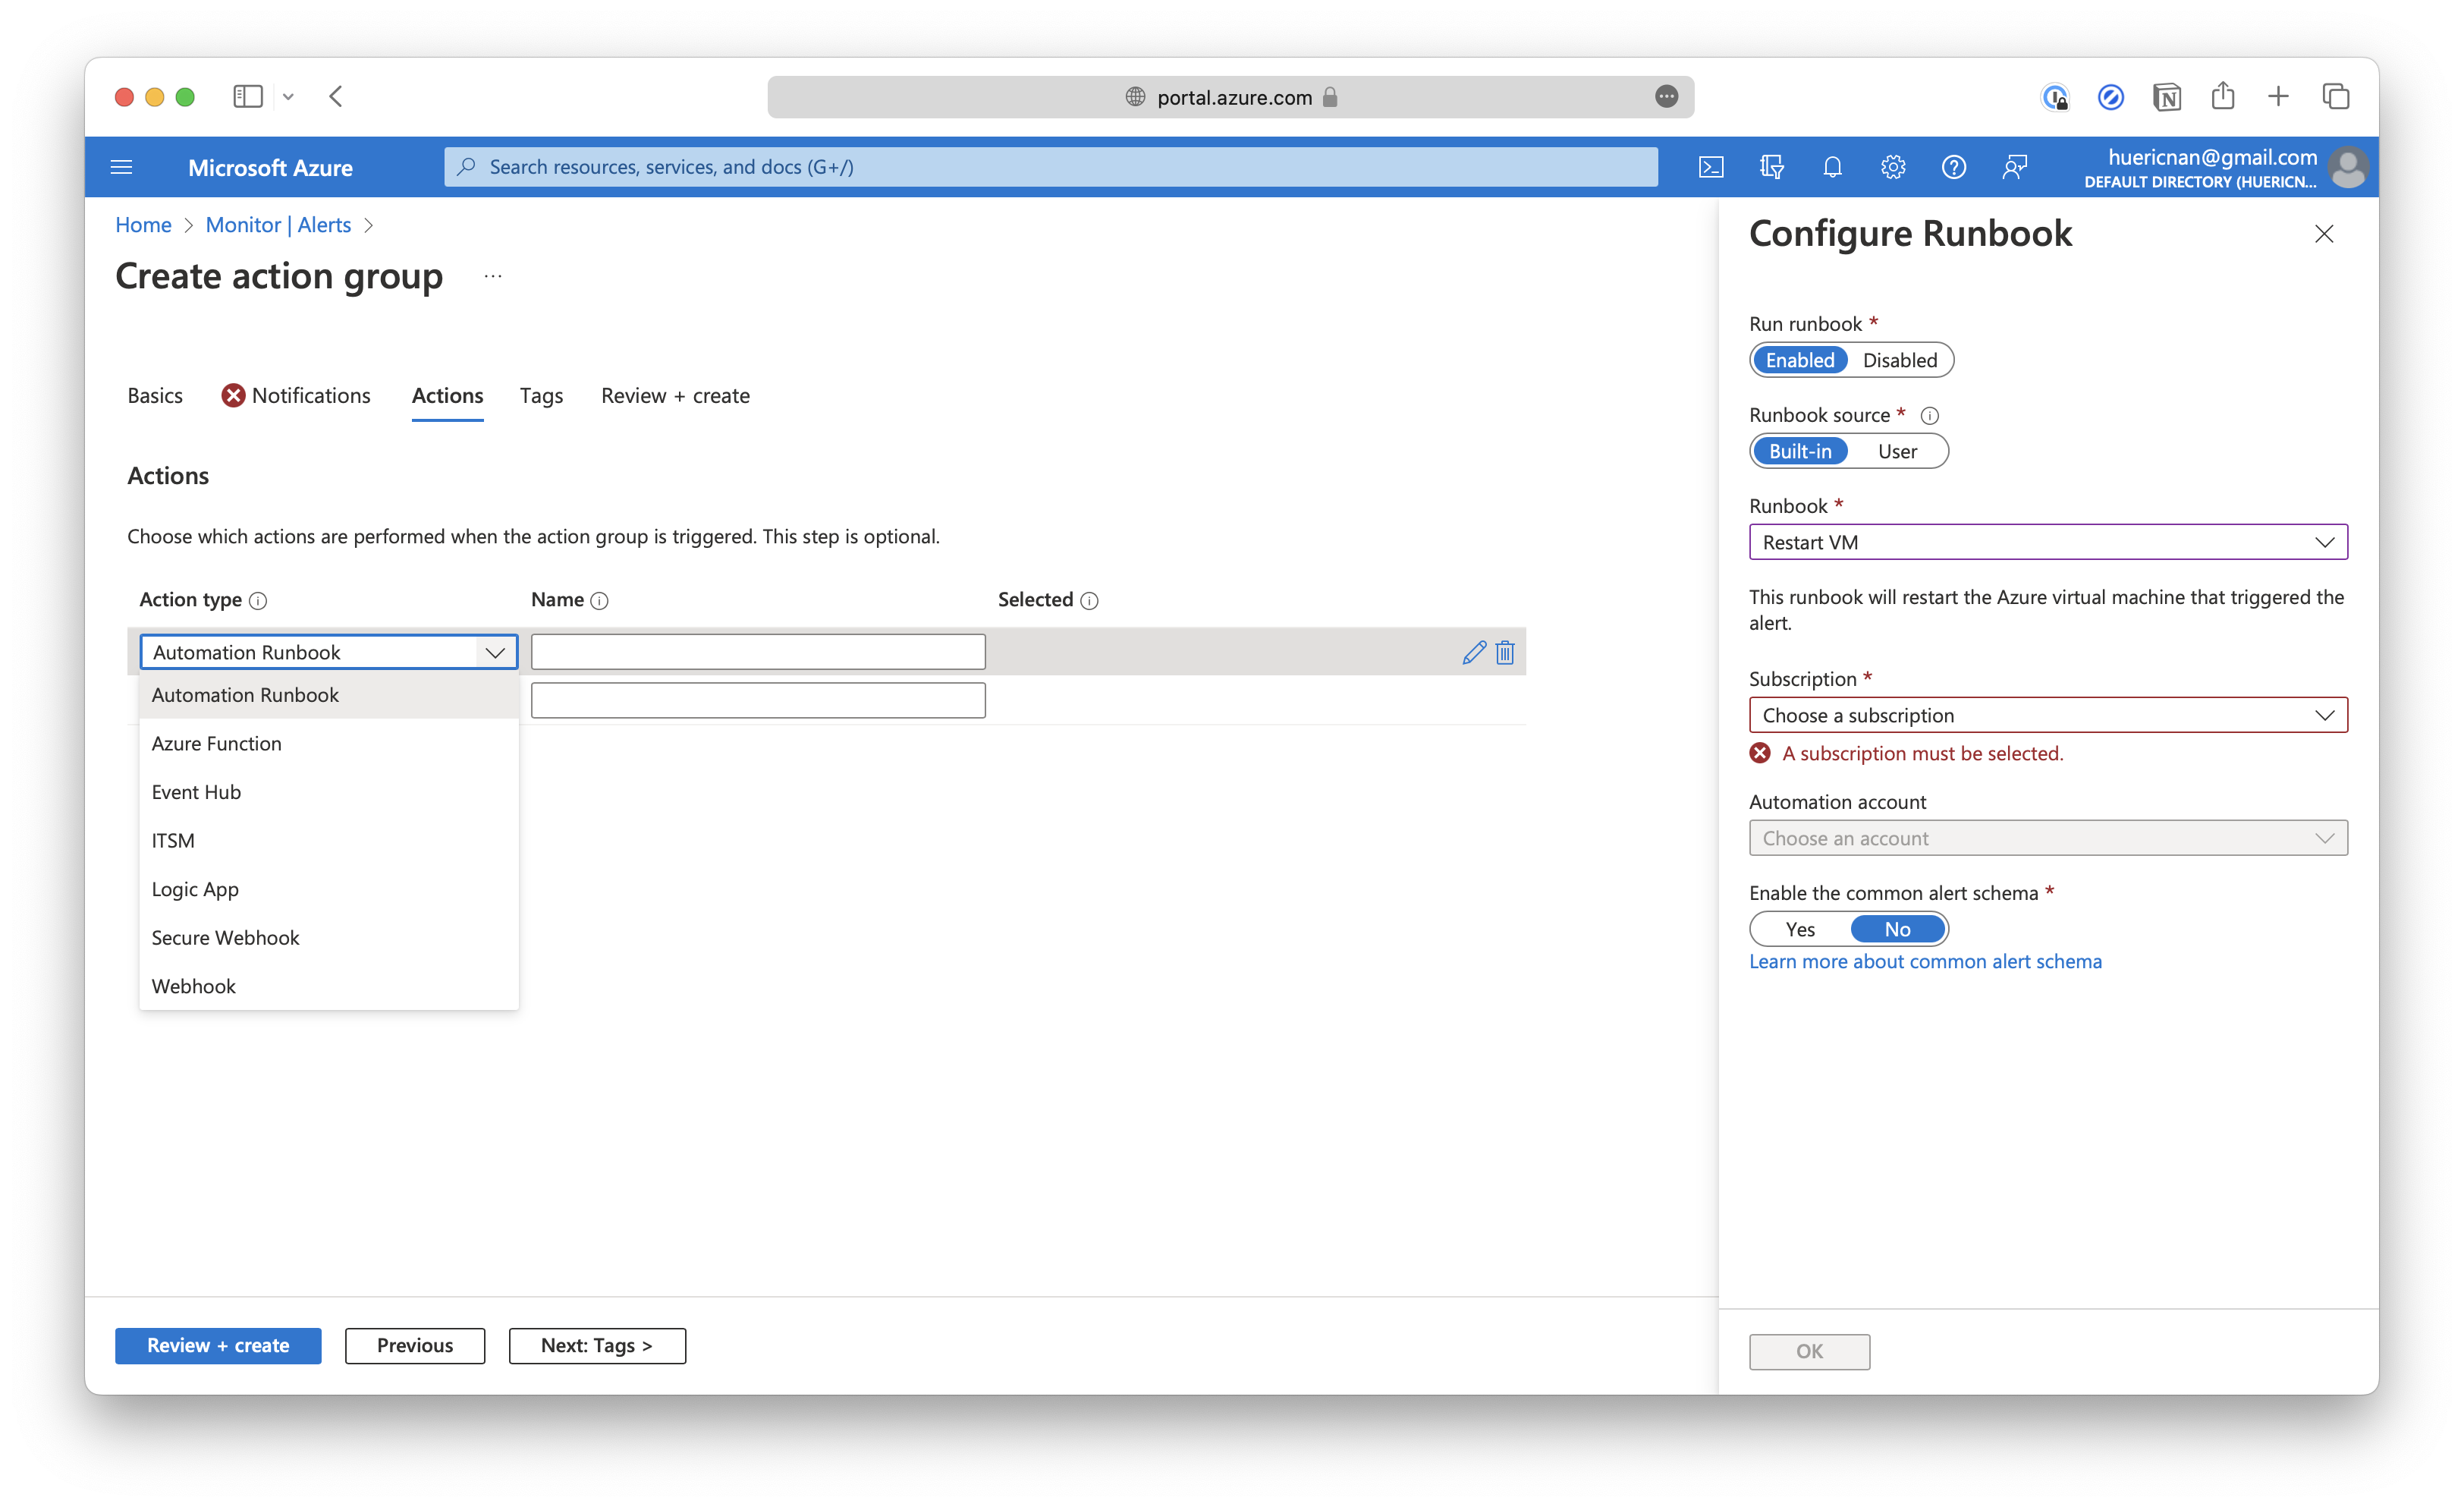The height and width of the screenshot is (1507, 2464).
Task: Switch to the Tags tab
Action: [x=541, y=396]
